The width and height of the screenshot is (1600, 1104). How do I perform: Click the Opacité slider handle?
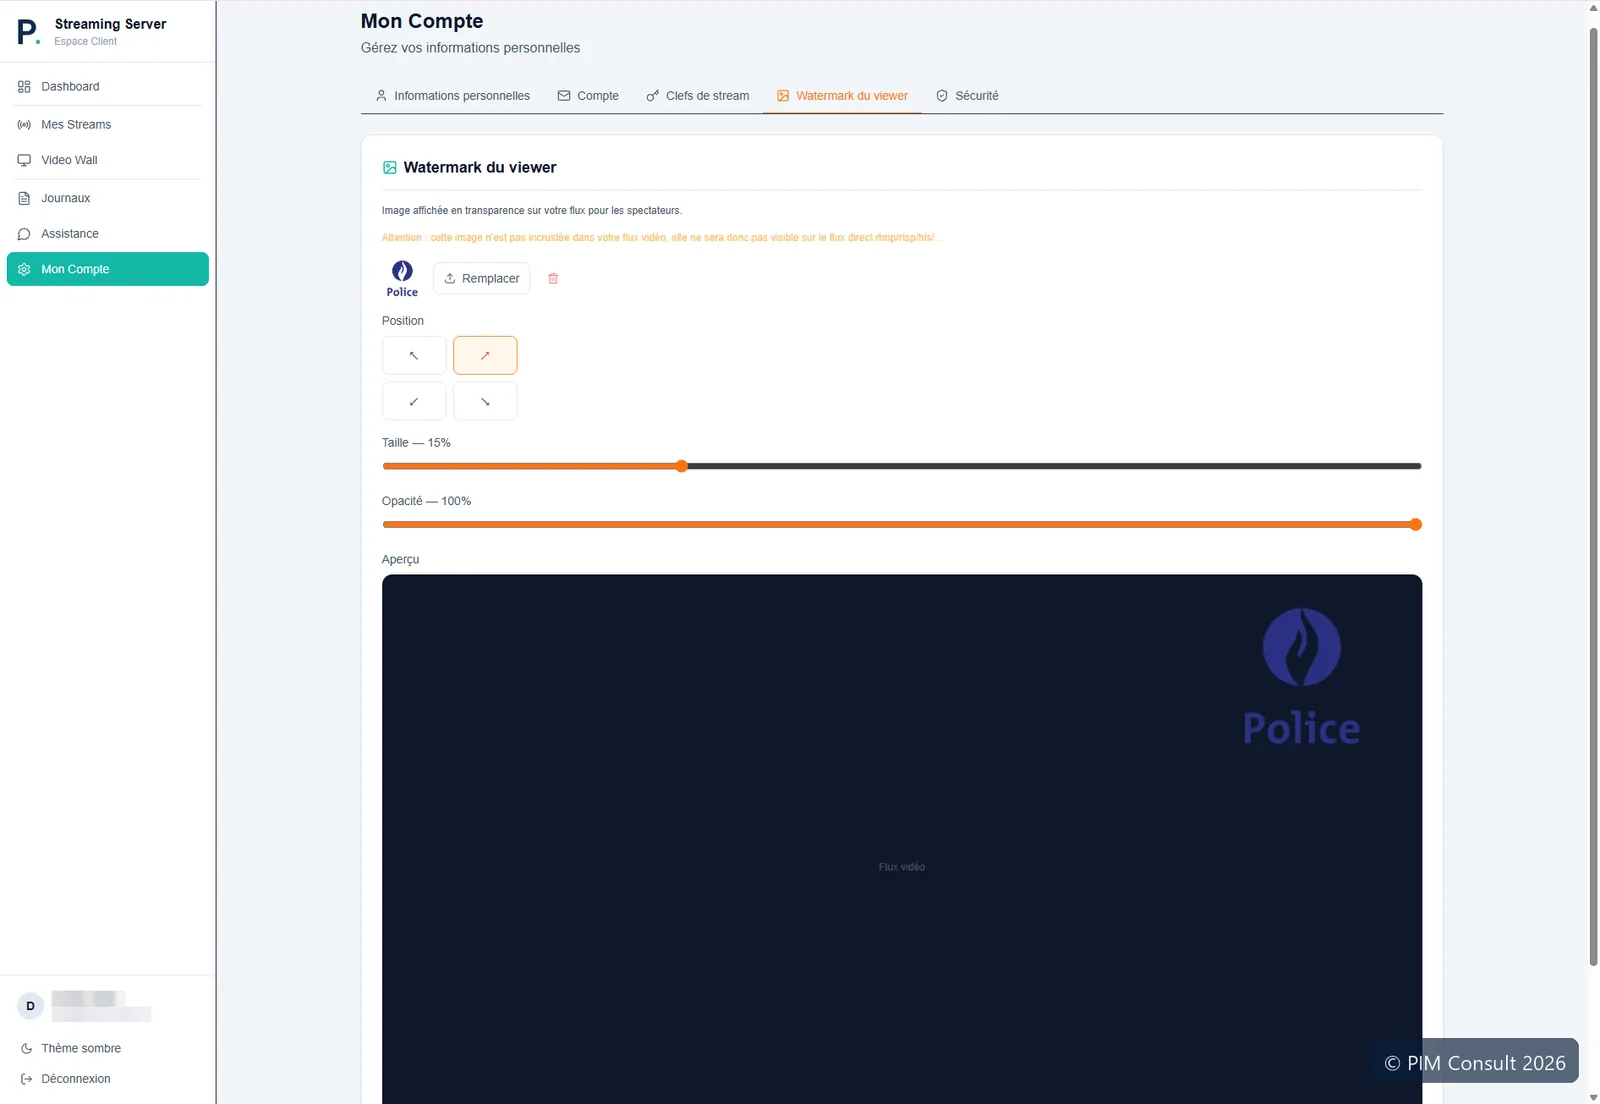tap(1415, 525)
